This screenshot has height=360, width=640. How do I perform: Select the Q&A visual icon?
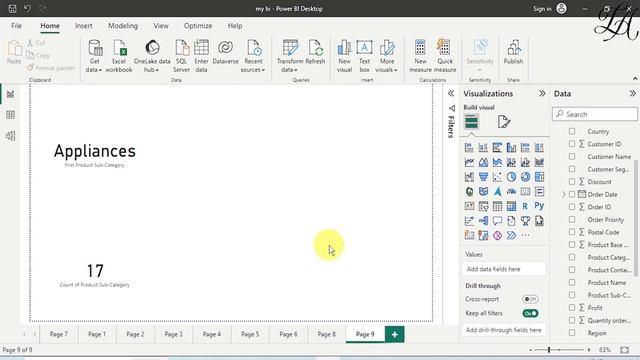tap(497, 221)
